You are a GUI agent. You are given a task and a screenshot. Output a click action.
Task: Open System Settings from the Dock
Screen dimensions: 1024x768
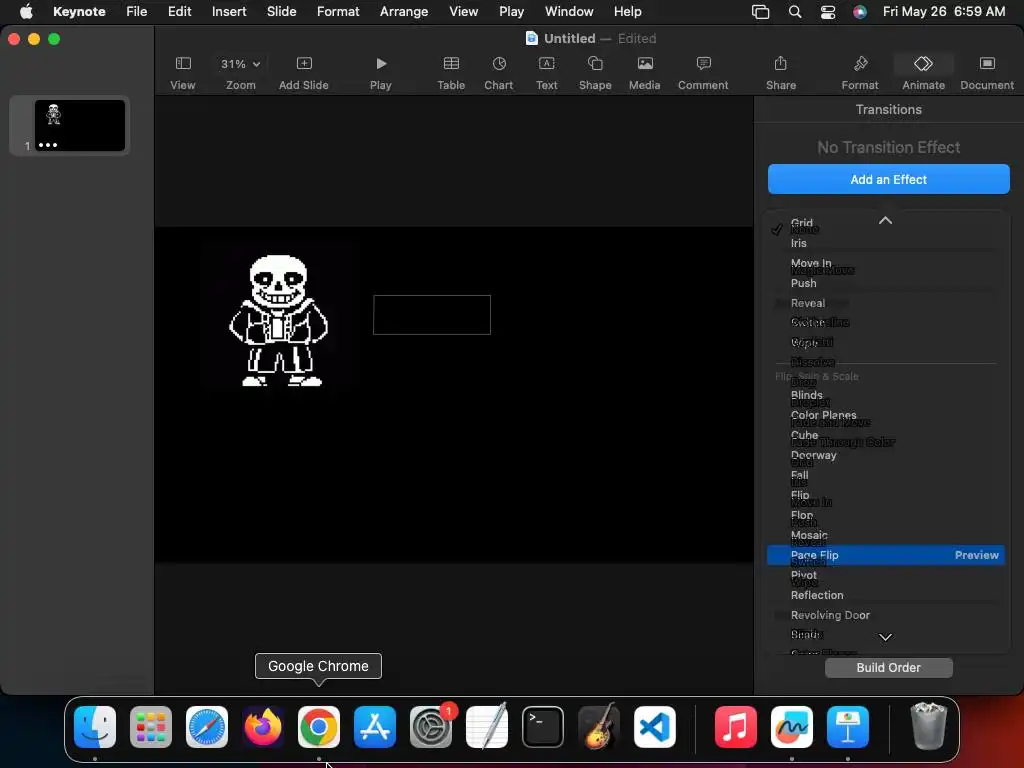(x=431, y=727)
